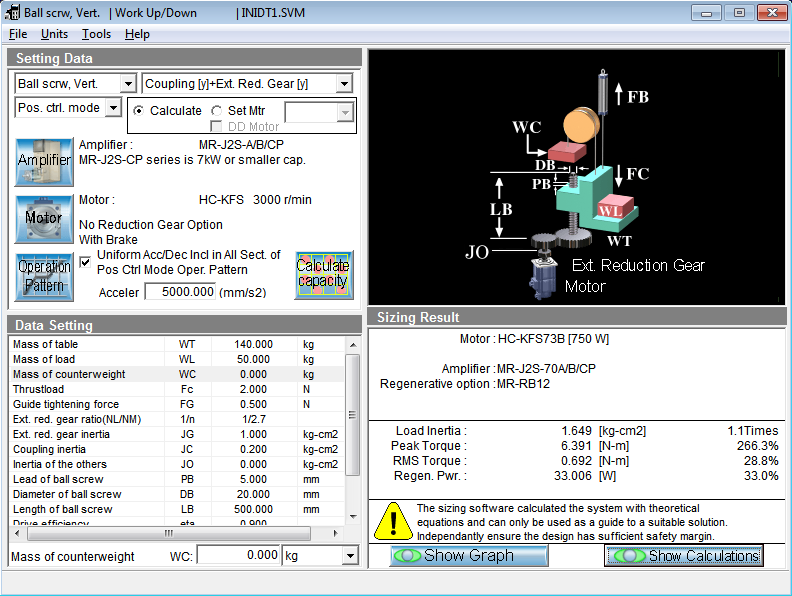Click the data table vertical scrollbar thumb
The width and height of the screenshot is (792, 596).
(x=353, y=415)
